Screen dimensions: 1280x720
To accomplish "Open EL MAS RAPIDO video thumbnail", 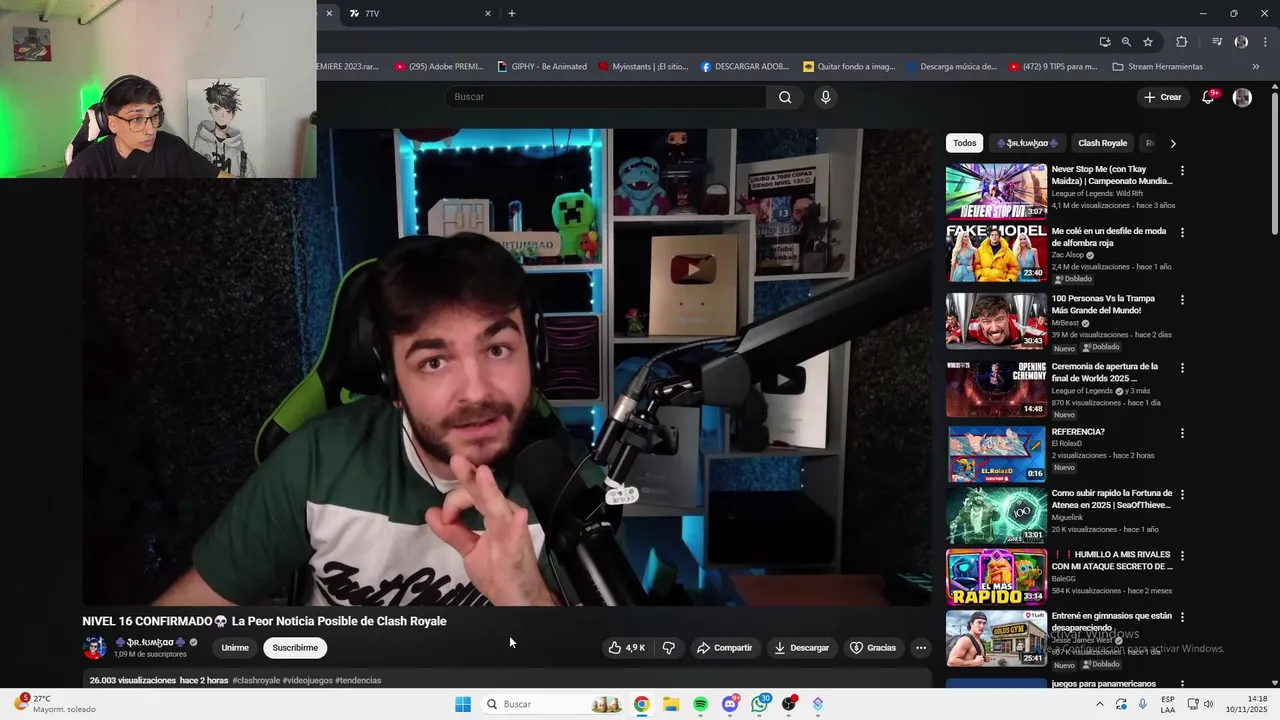I will pyautogui.click(x=996, y=577).
